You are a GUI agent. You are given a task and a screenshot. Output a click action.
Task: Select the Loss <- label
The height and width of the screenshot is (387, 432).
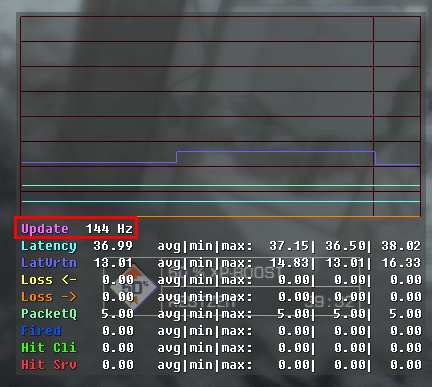49,280
